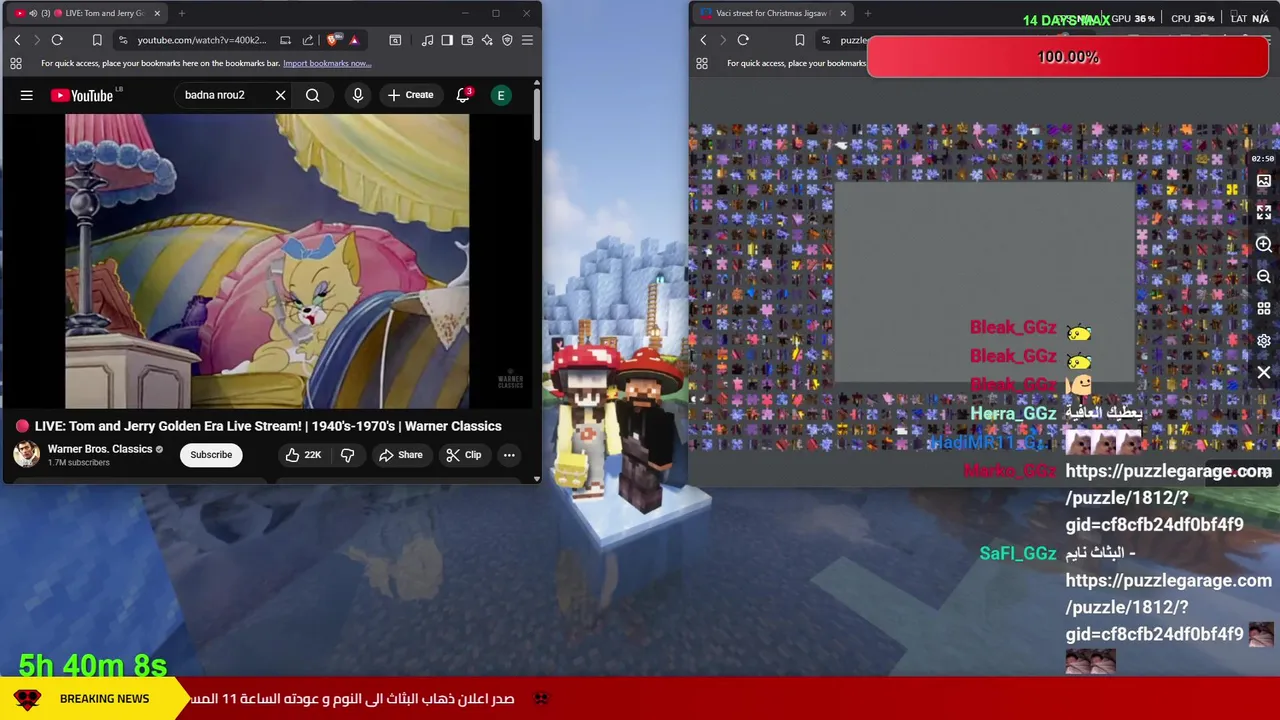Click the 02:50 puzzle timer
Viewport: 1280px width, 720px height.
(x=1263, y=159)
